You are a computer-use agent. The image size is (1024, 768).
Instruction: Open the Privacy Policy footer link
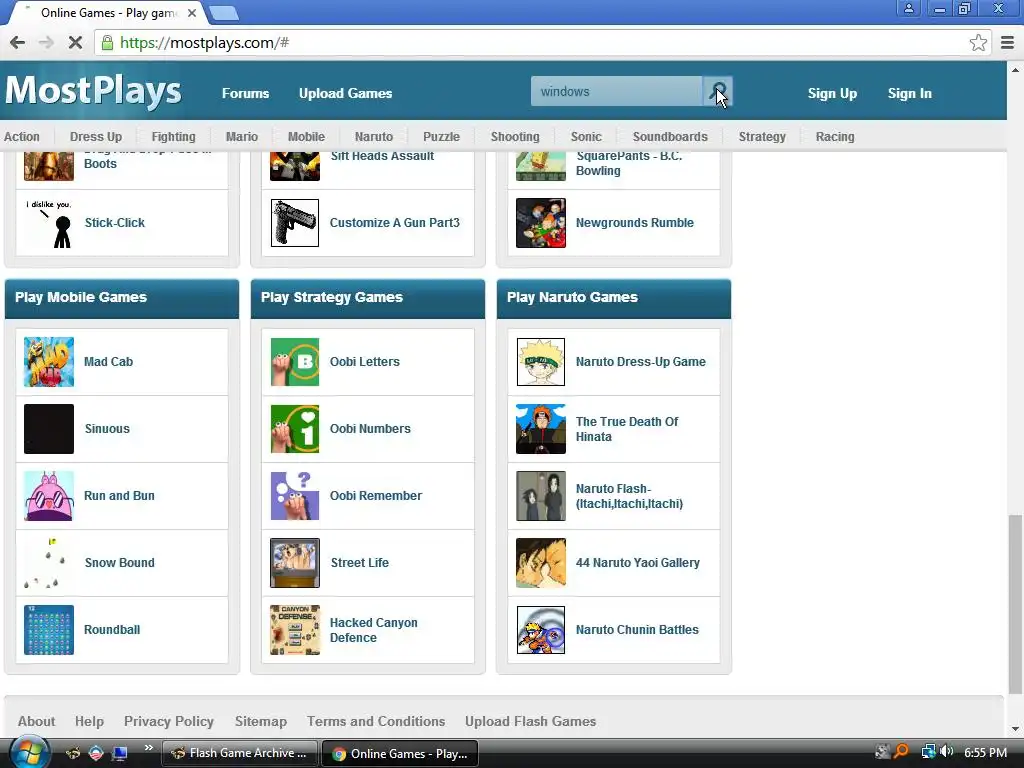coord(168,721)
